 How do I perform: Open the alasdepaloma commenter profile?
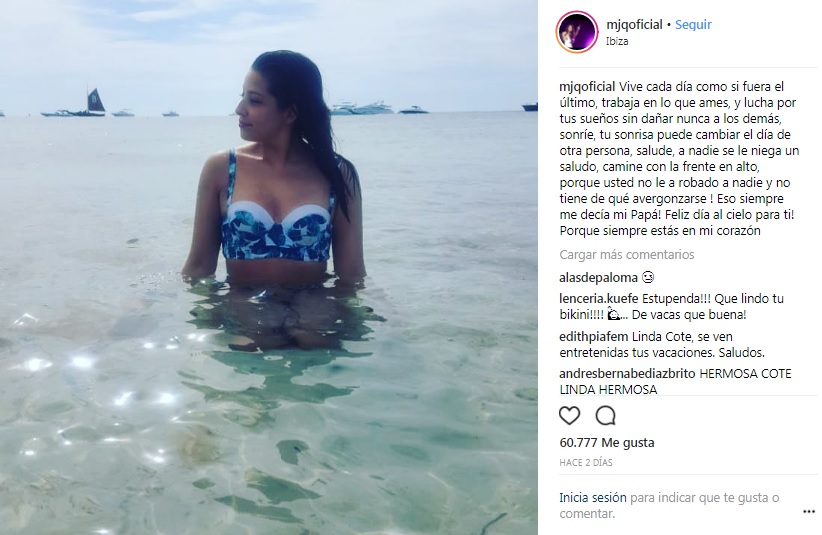click(x=598, y=277)
